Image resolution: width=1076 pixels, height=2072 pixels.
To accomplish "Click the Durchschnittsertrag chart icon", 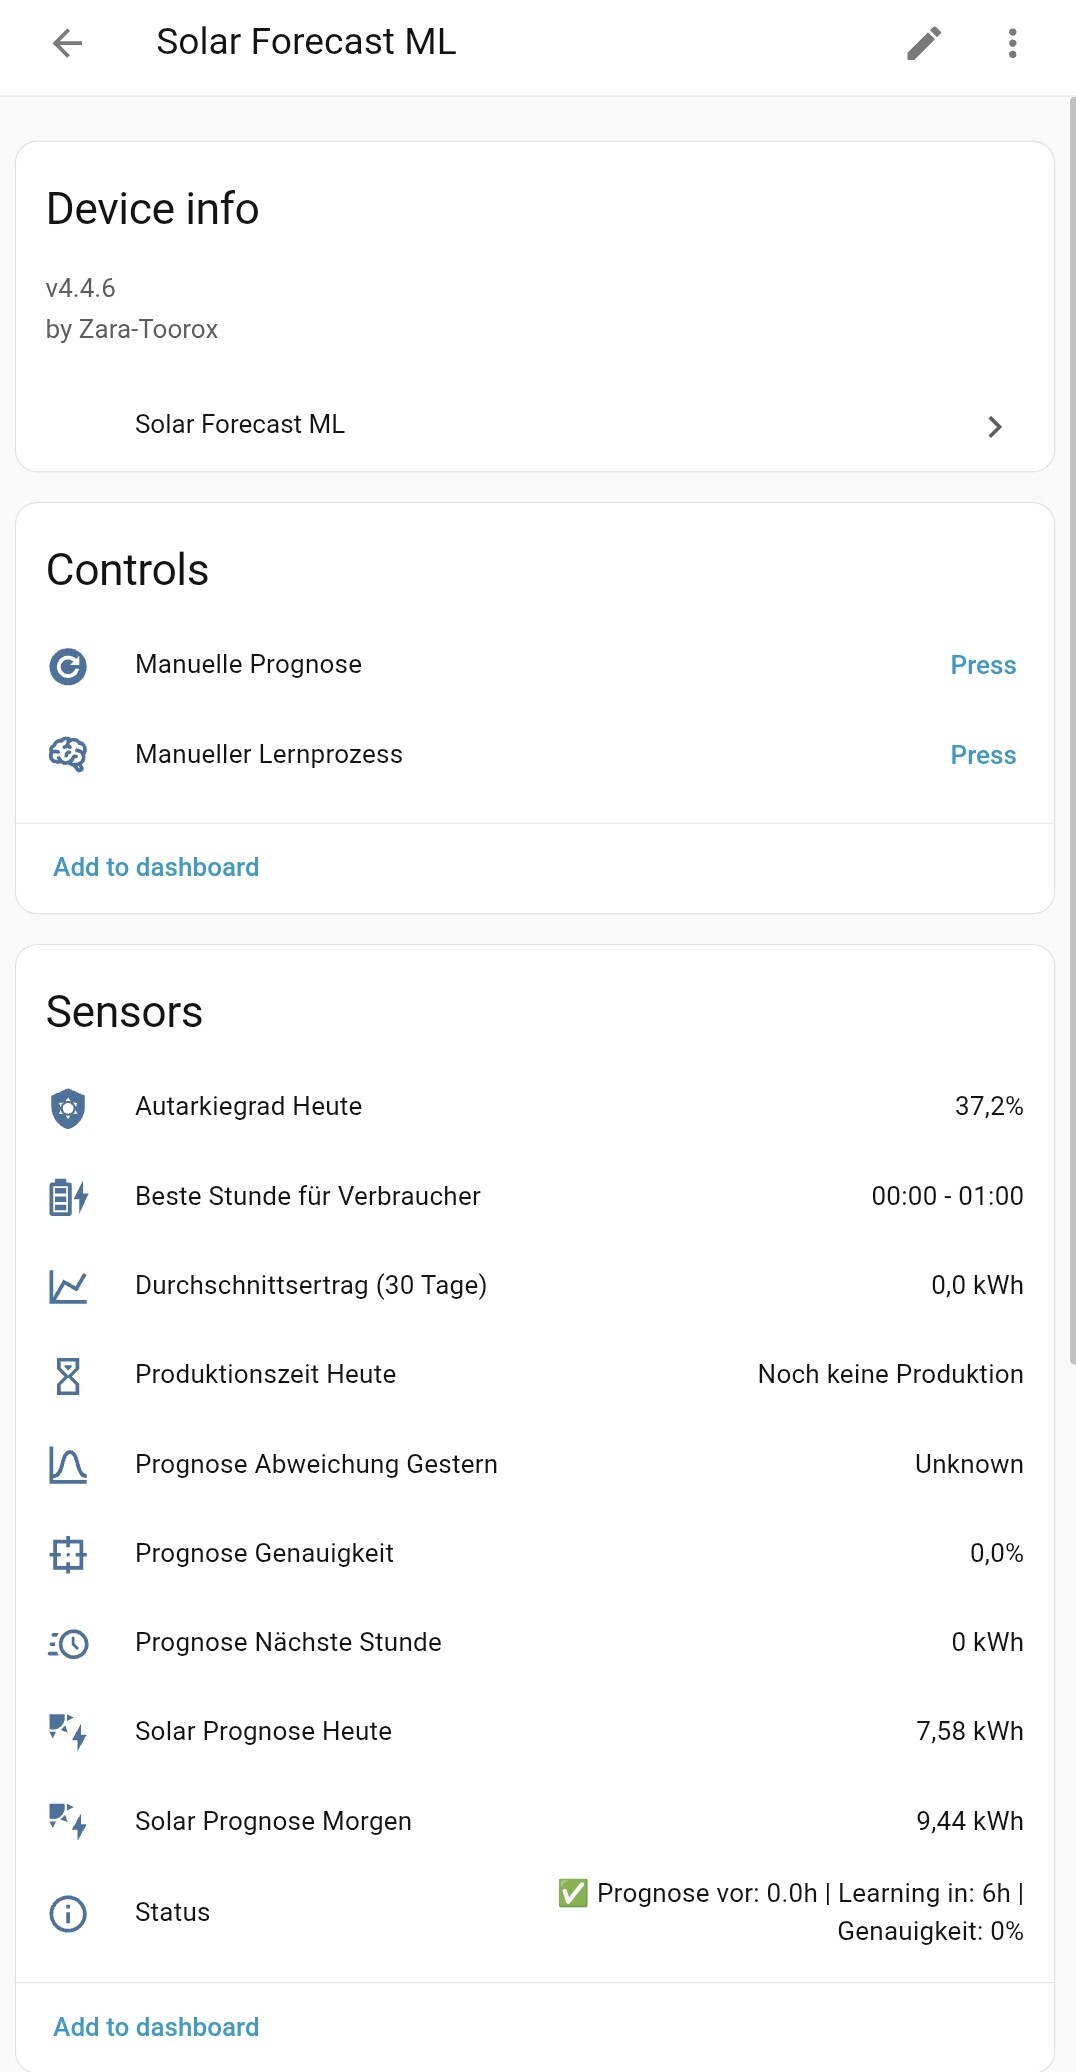I will point(68,1287).
